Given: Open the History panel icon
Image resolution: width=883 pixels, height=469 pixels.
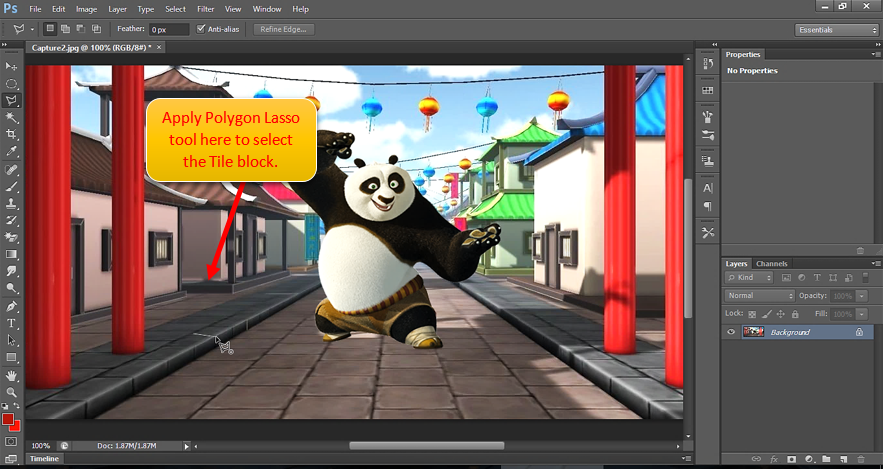Looking at the screenshot, I should [x=708, y=64].
